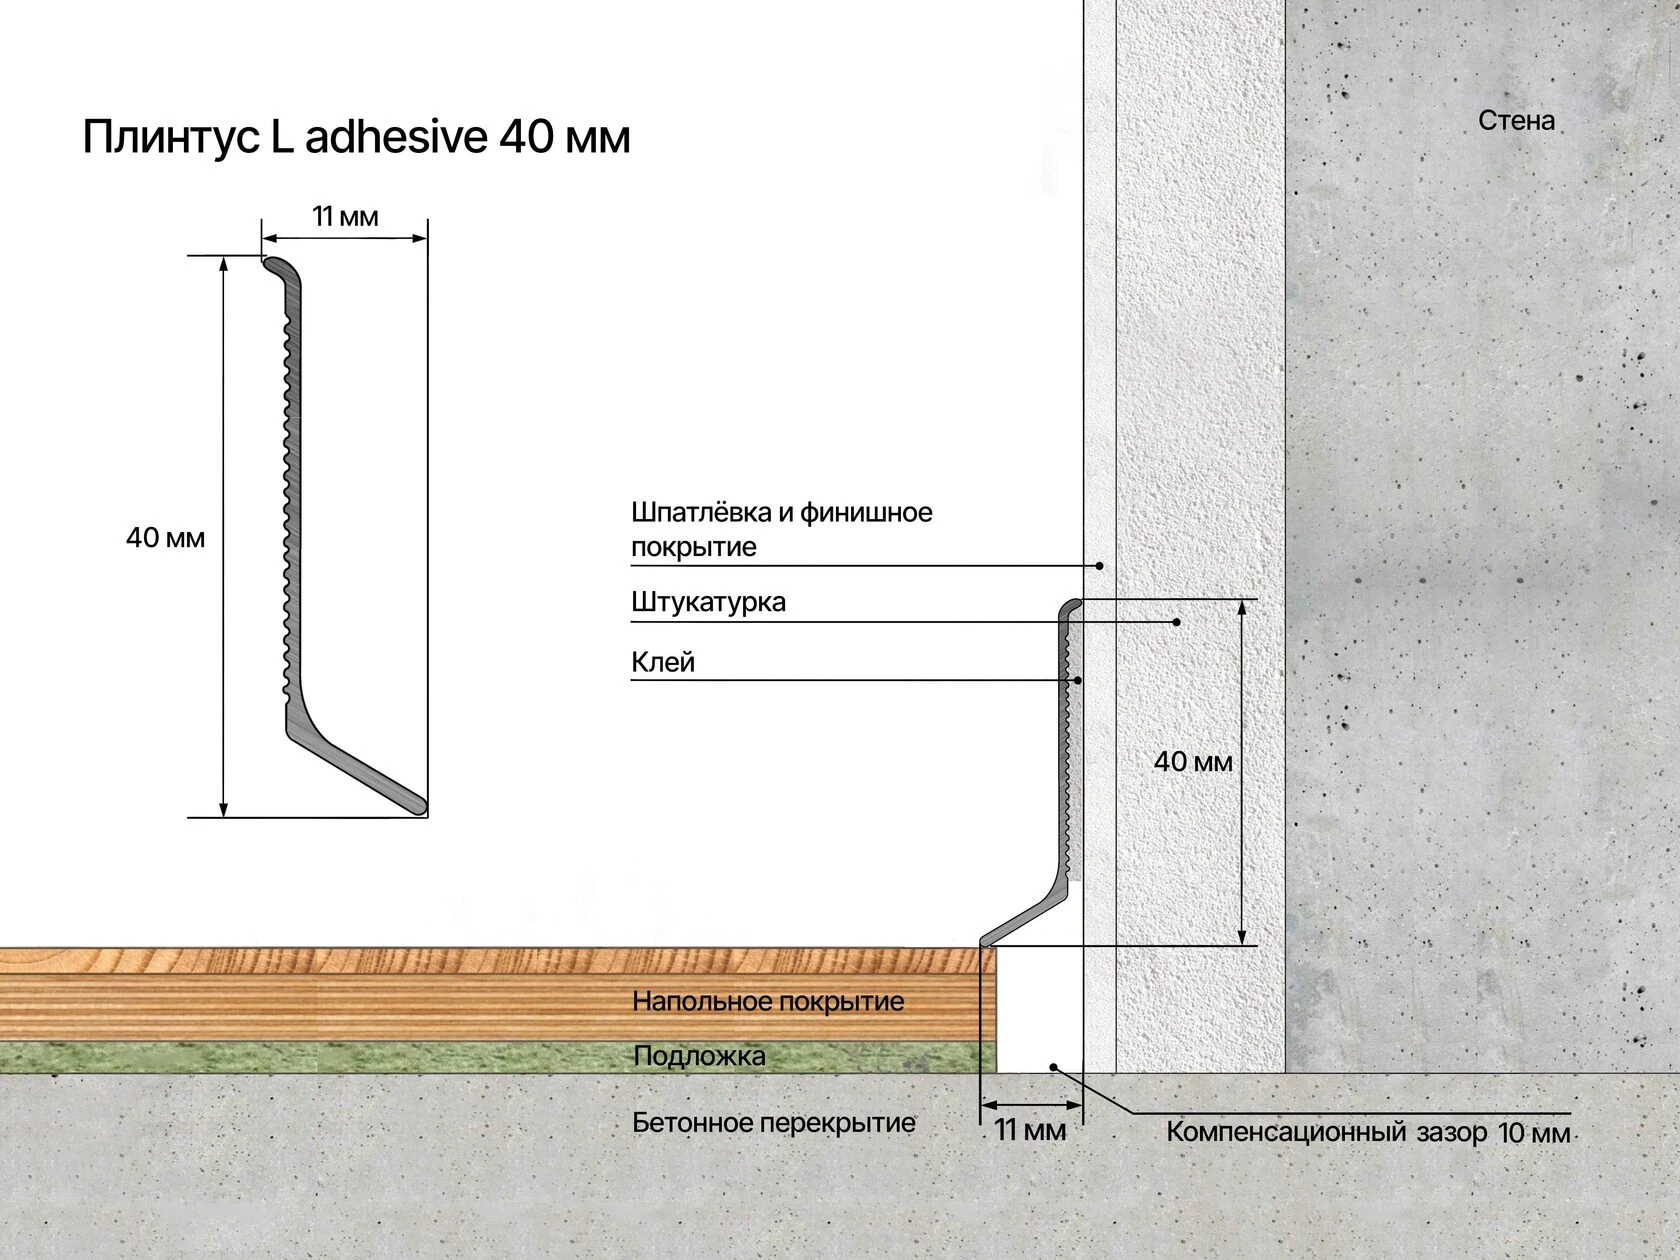Click the '11 мм' dimension below the floor gap
The image size is (1680, 1260).
click(x=1030, y=1131)
